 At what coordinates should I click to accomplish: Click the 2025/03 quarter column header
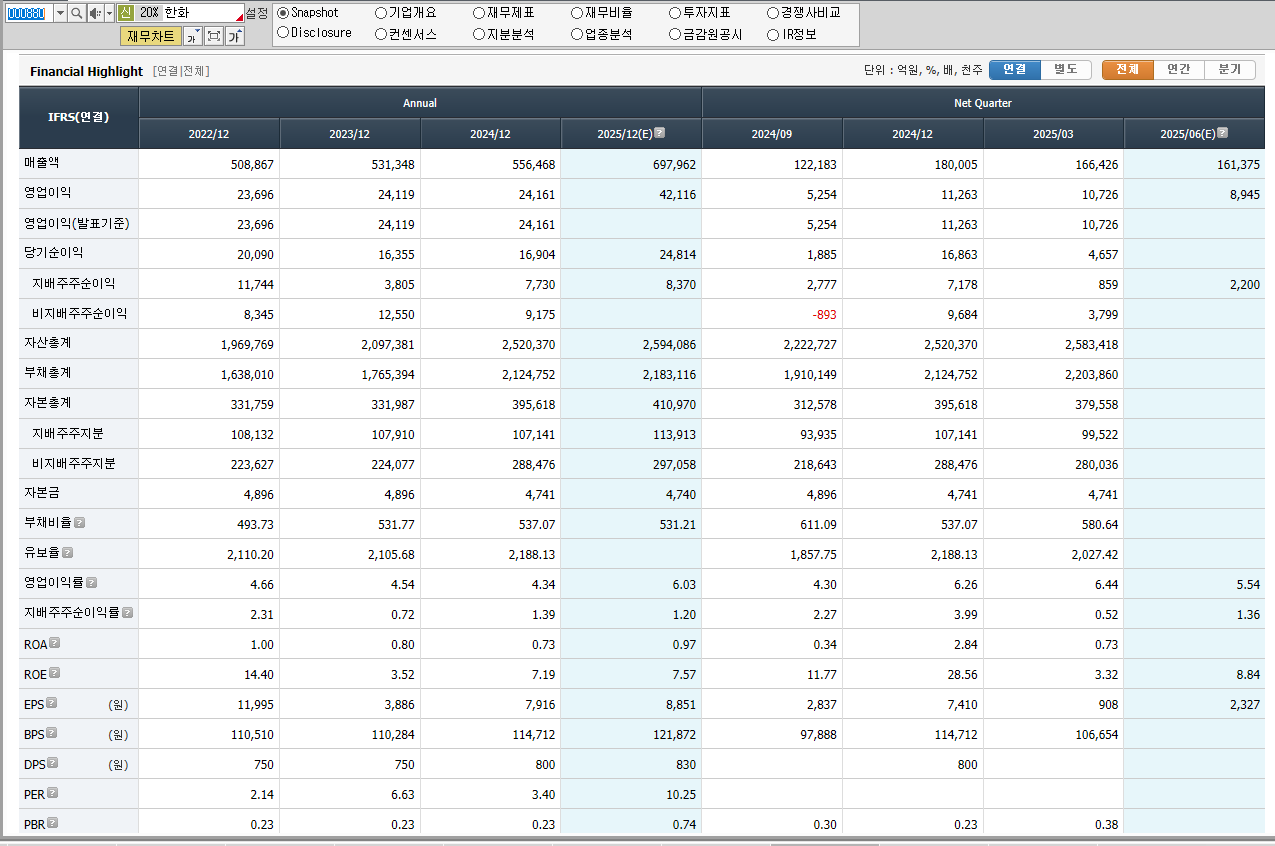pos(1054,134)
